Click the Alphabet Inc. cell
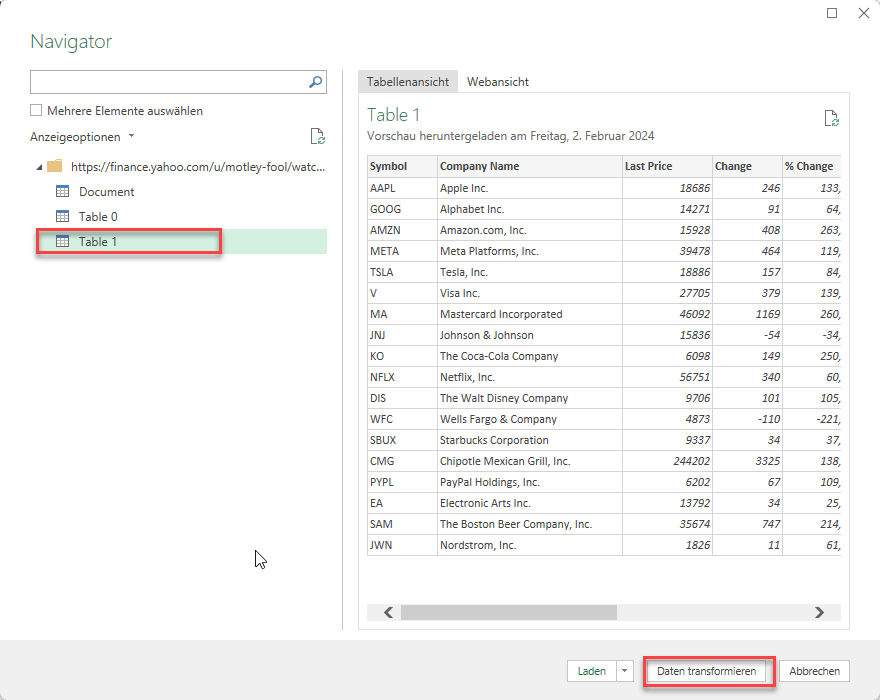The image size is (880, 700). 530,209
